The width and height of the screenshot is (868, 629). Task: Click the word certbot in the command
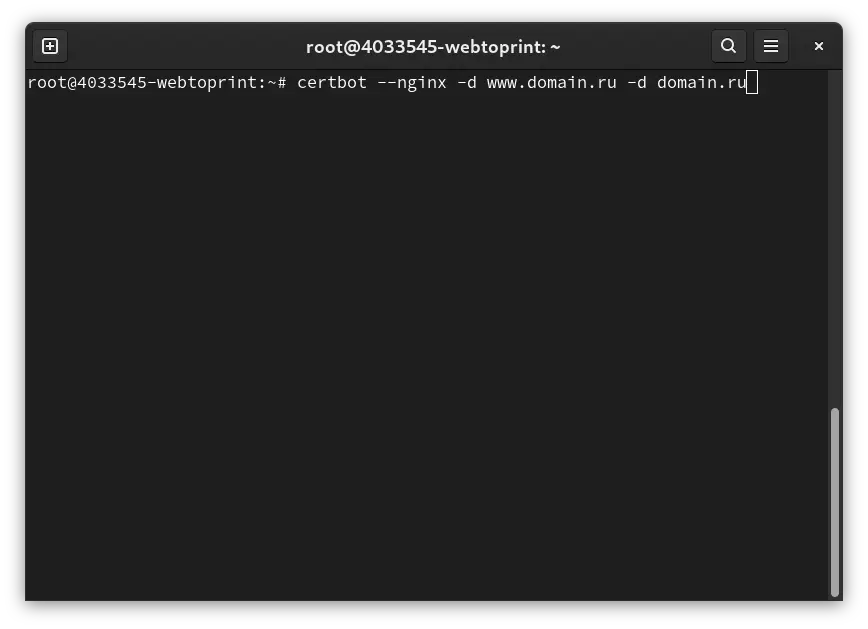click(x=332, y=83)
